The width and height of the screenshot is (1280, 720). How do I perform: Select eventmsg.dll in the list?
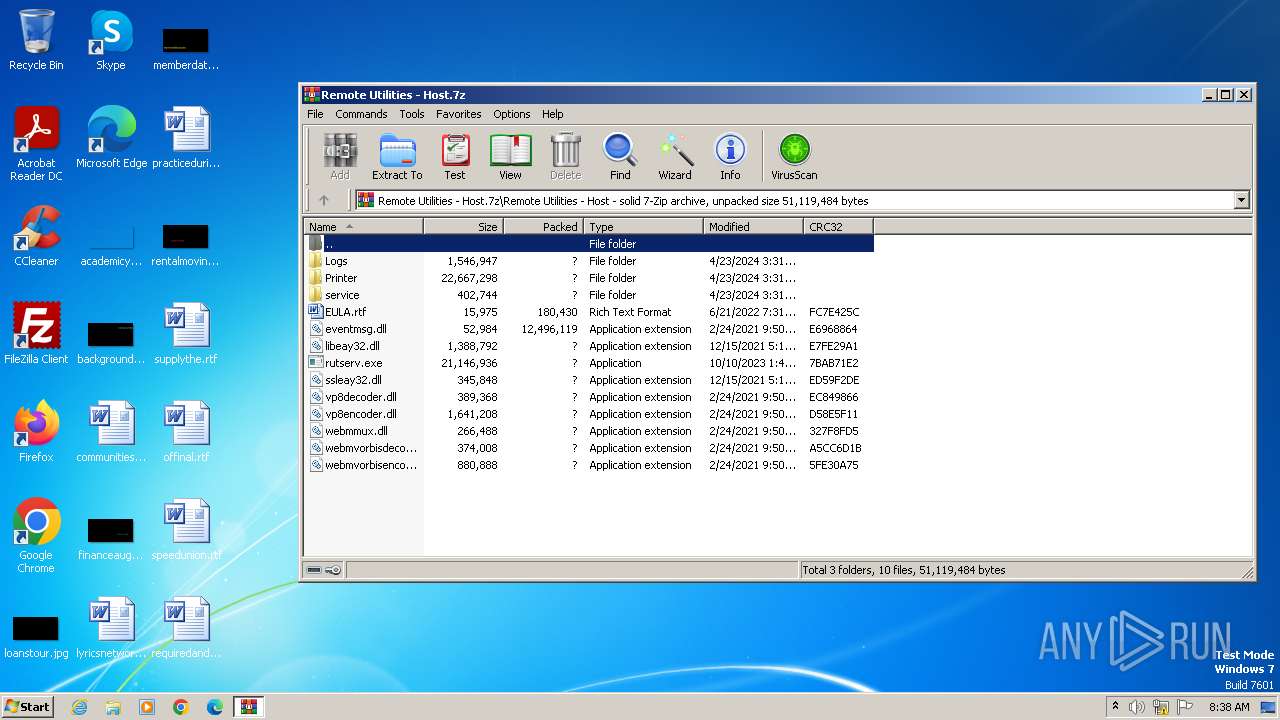pos(589,329)
